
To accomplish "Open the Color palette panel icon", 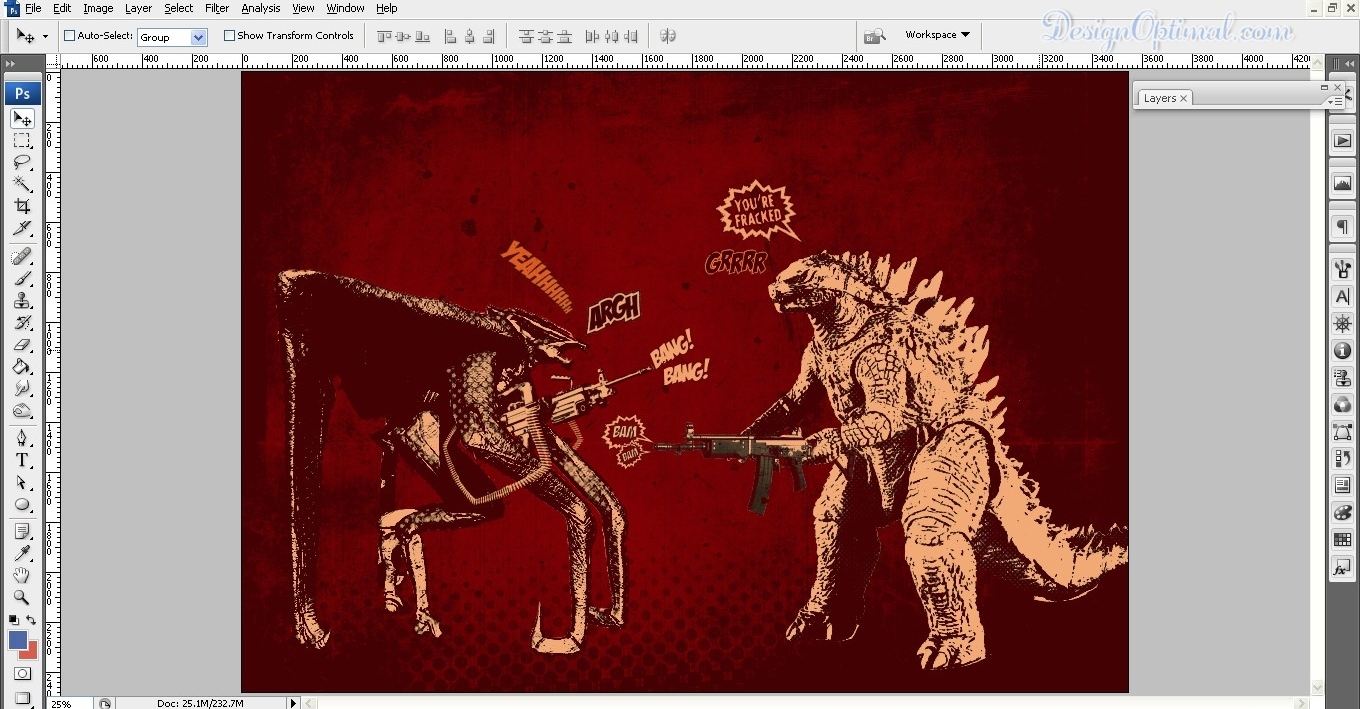I will (x=1342, y=513).
